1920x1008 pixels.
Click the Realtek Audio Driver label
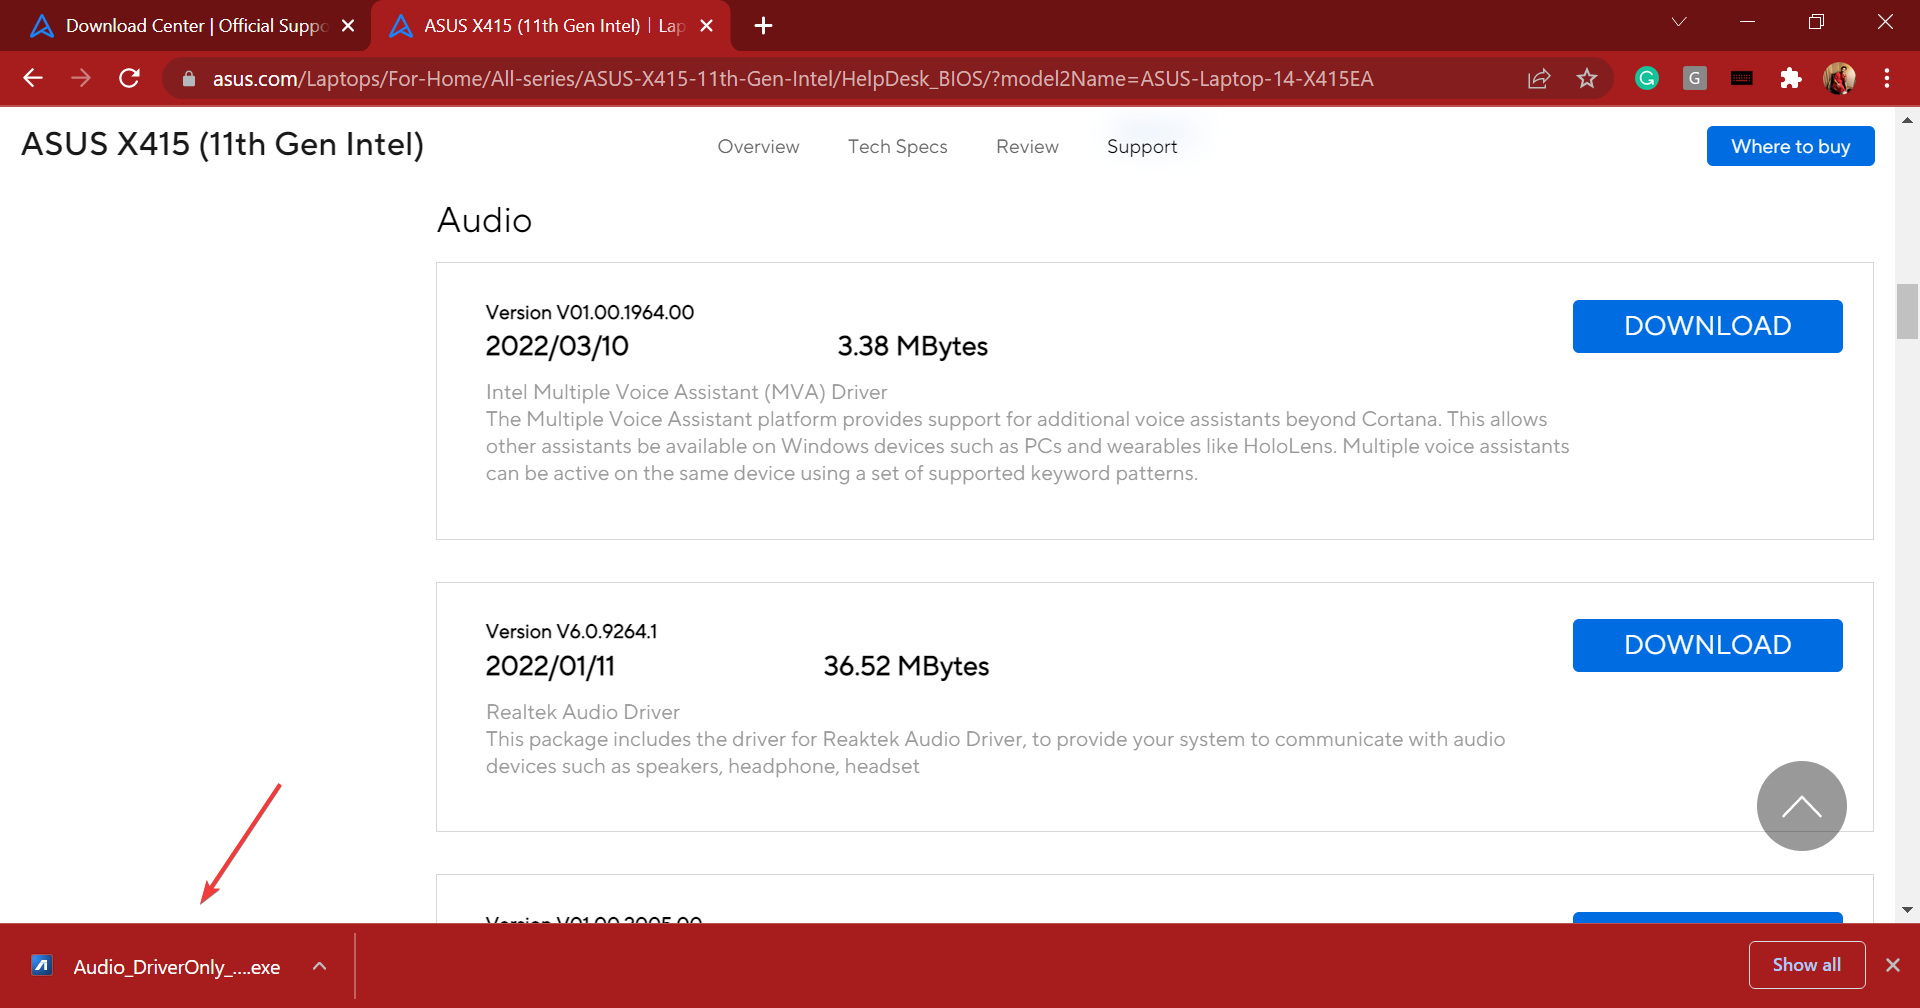[x=582, y=712]
